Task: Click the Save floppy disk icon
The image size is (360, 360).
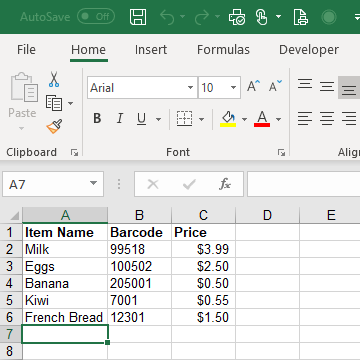Action: click(138, 17)
